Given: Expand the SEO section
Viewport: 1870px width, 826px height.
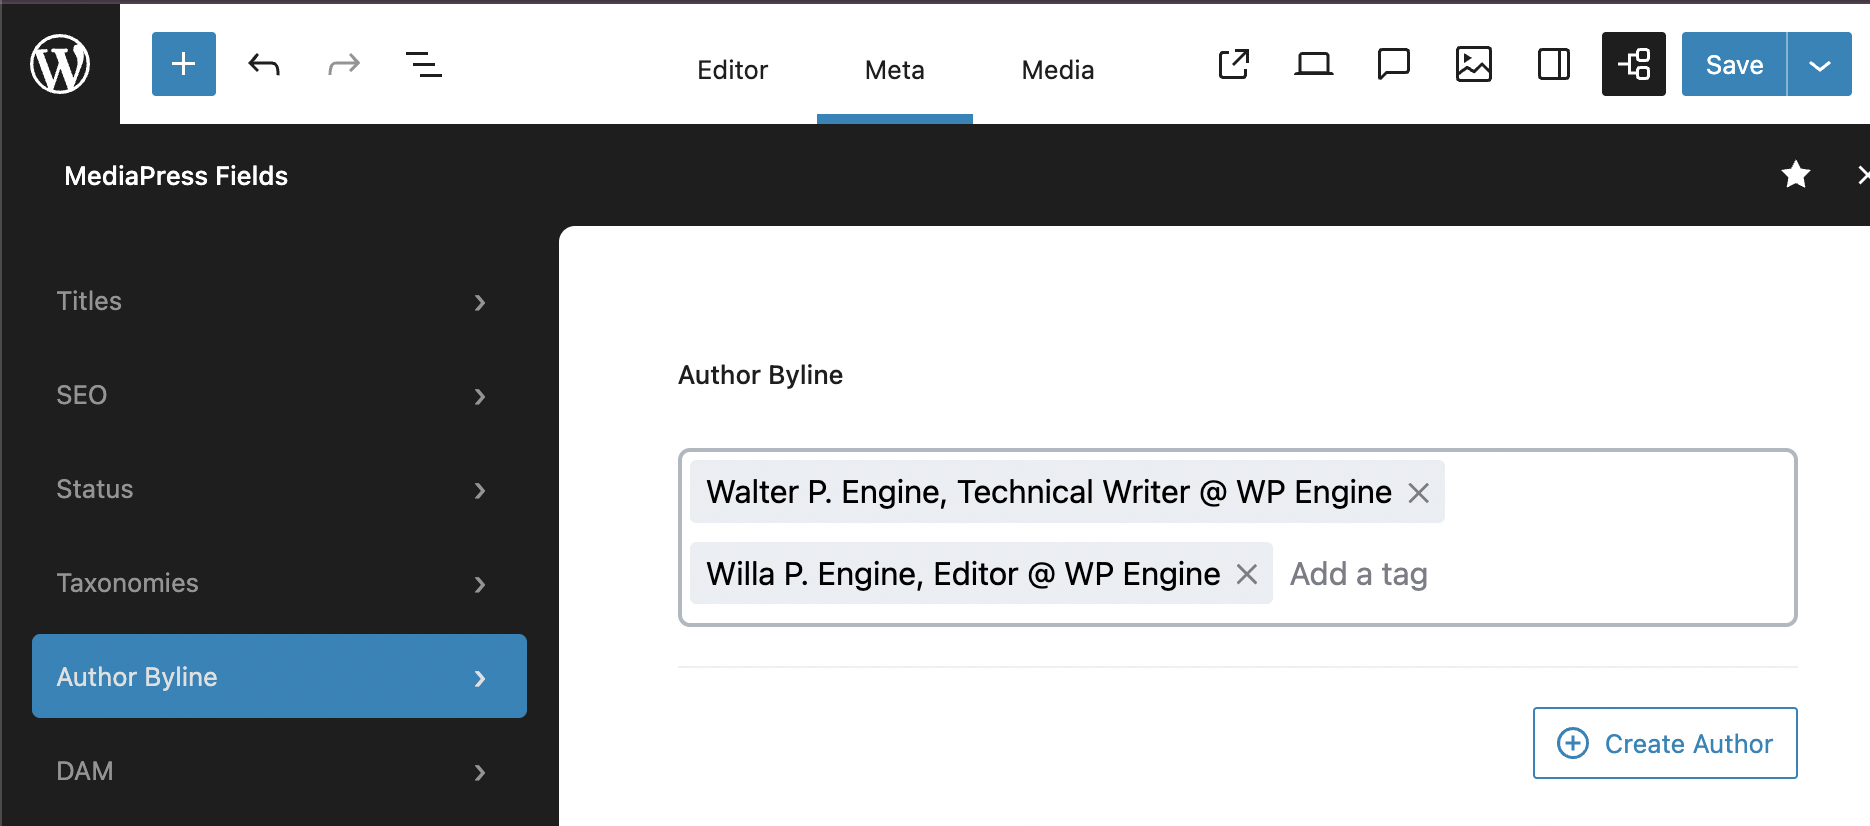Looking at the screenshot, I should (x=270, y=395).
